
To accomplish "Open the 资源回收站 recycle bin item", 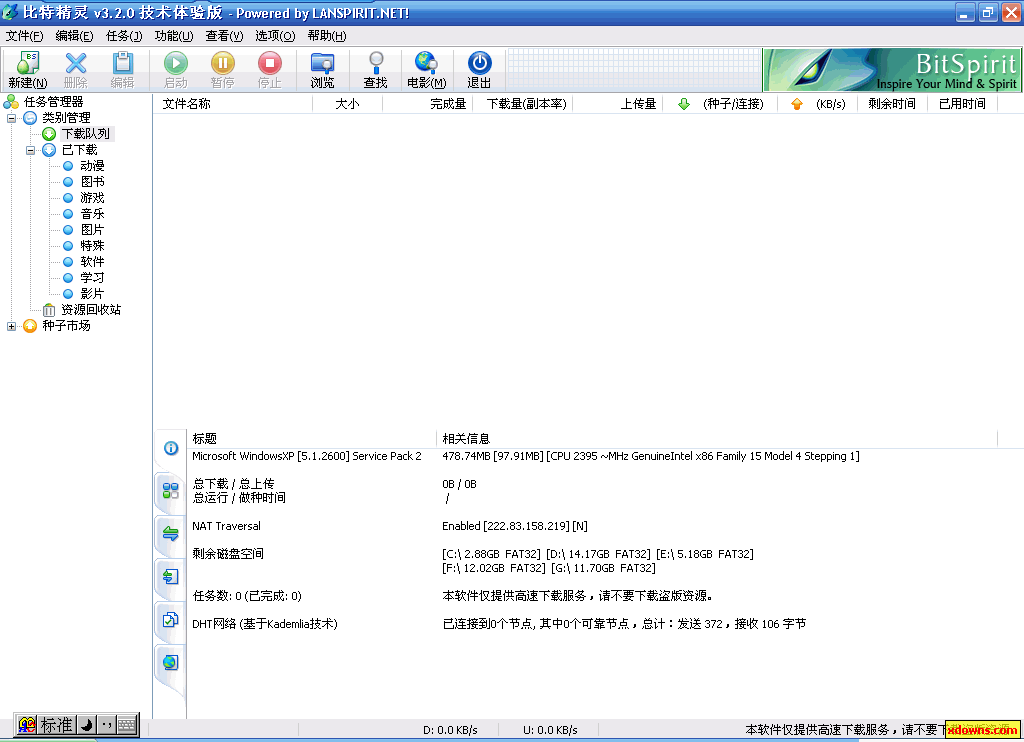I will click(x=91, y=310).
